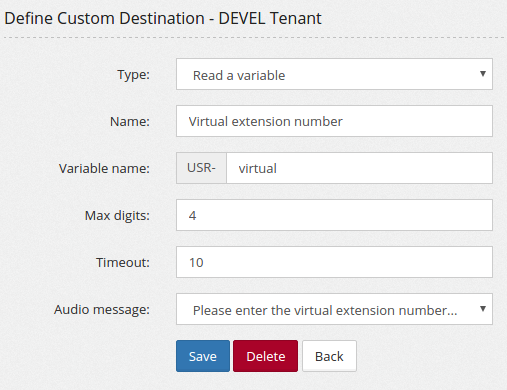
Task: Save the custom destination
Action: point(203,356)
